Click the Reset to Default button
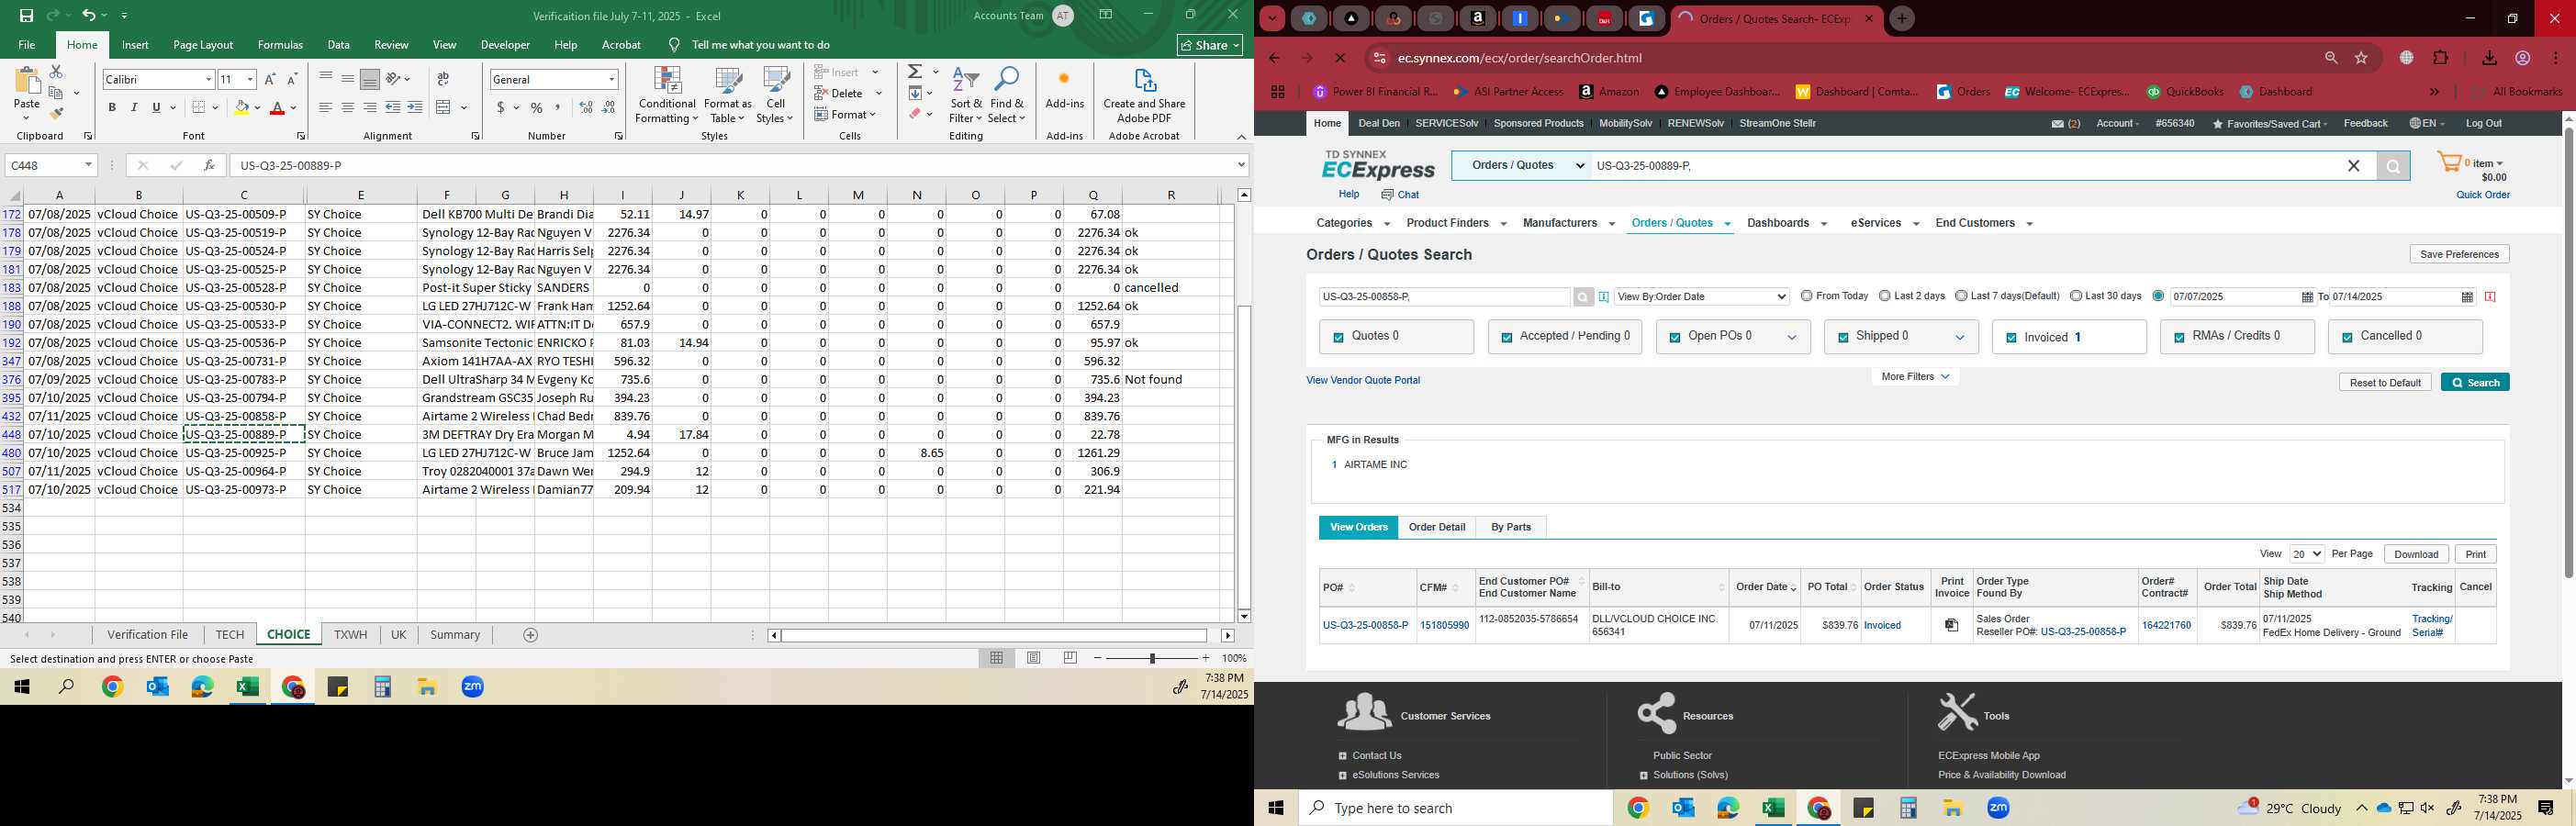Viewport: 2576px width, 826px height. 2385,383
